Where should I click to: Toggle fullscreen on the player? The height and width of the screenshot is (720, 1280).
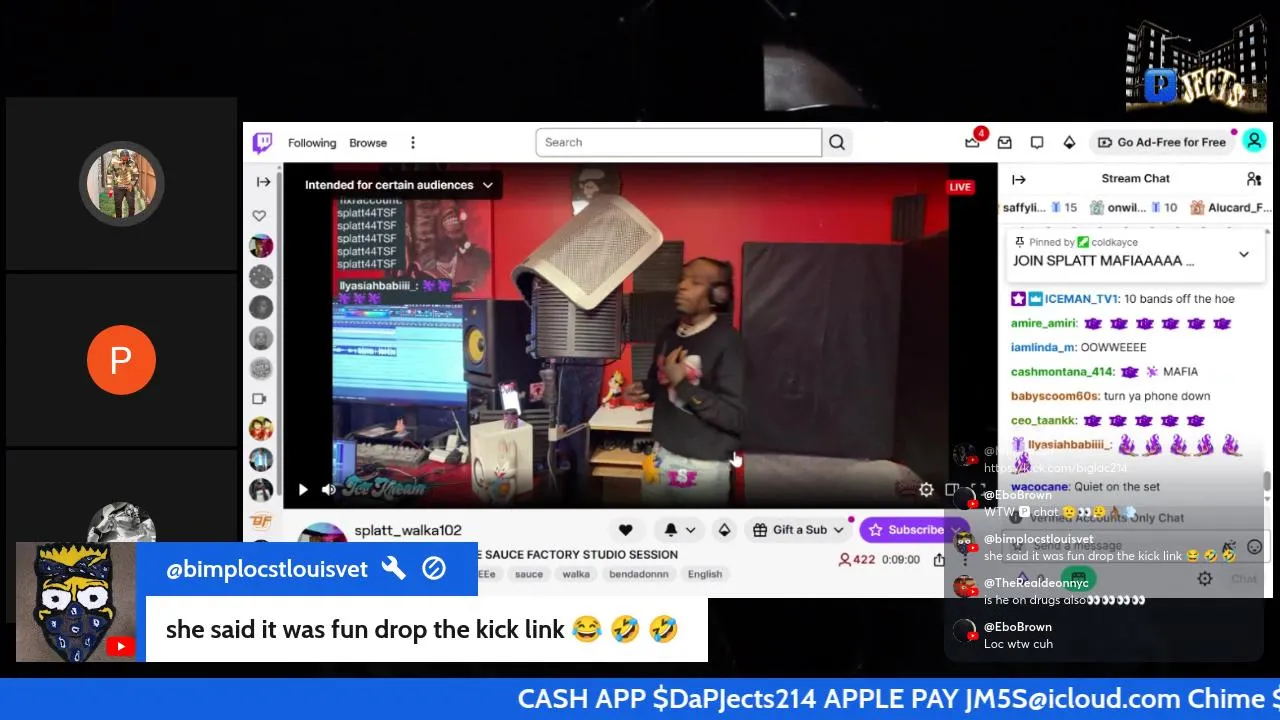[978, 490]
